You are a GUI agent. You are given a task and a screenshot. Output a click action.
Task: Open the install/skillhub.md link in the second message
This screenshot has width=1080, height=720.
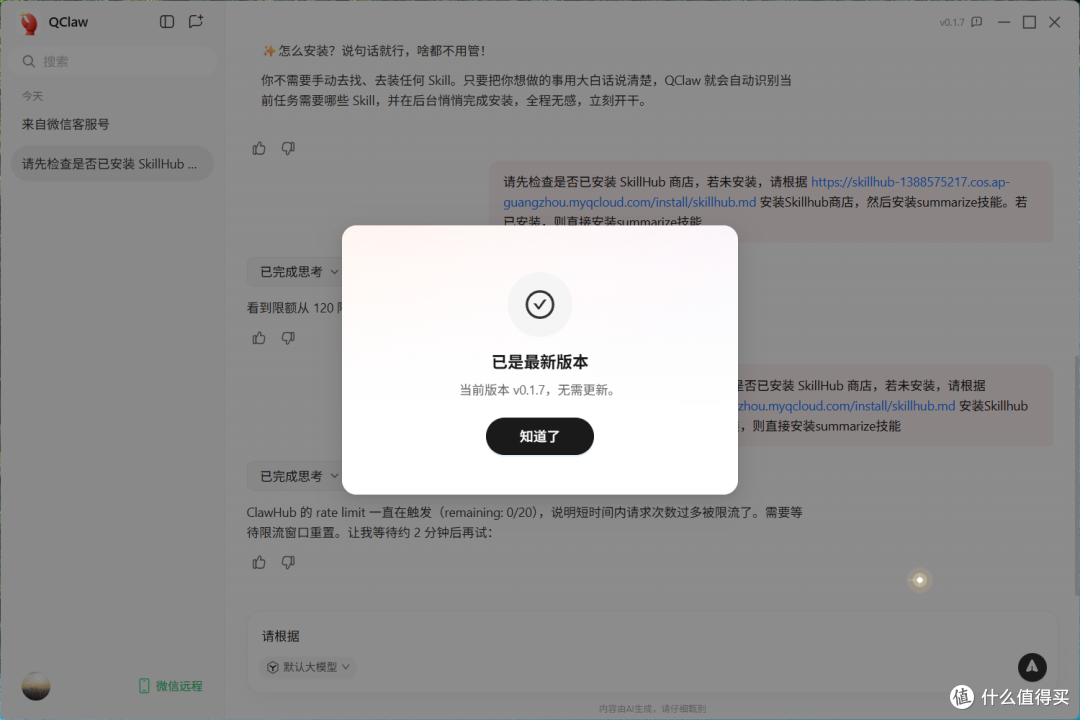[x=846, y=406]
